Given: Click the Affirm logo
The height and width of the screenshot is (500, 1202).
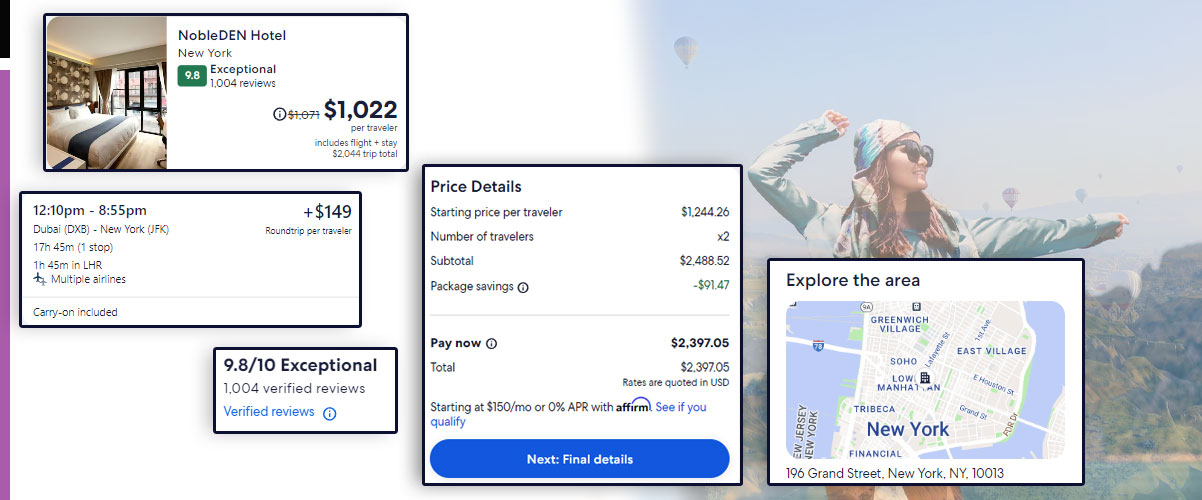Looking at the screenshot, I should coord(633,406).
